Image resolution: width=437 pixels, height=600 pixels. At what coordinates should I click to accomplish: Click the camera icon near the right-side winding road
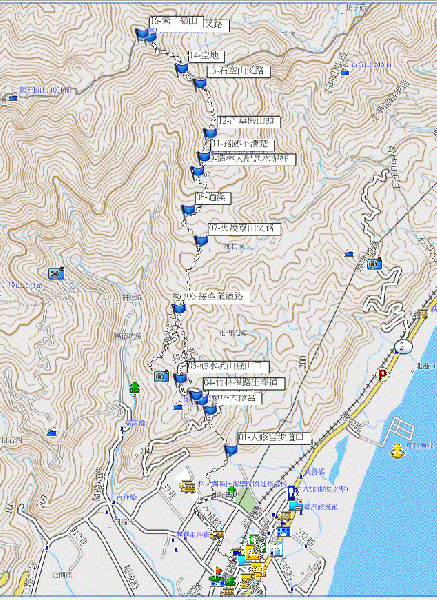click(x=374, y=263)
